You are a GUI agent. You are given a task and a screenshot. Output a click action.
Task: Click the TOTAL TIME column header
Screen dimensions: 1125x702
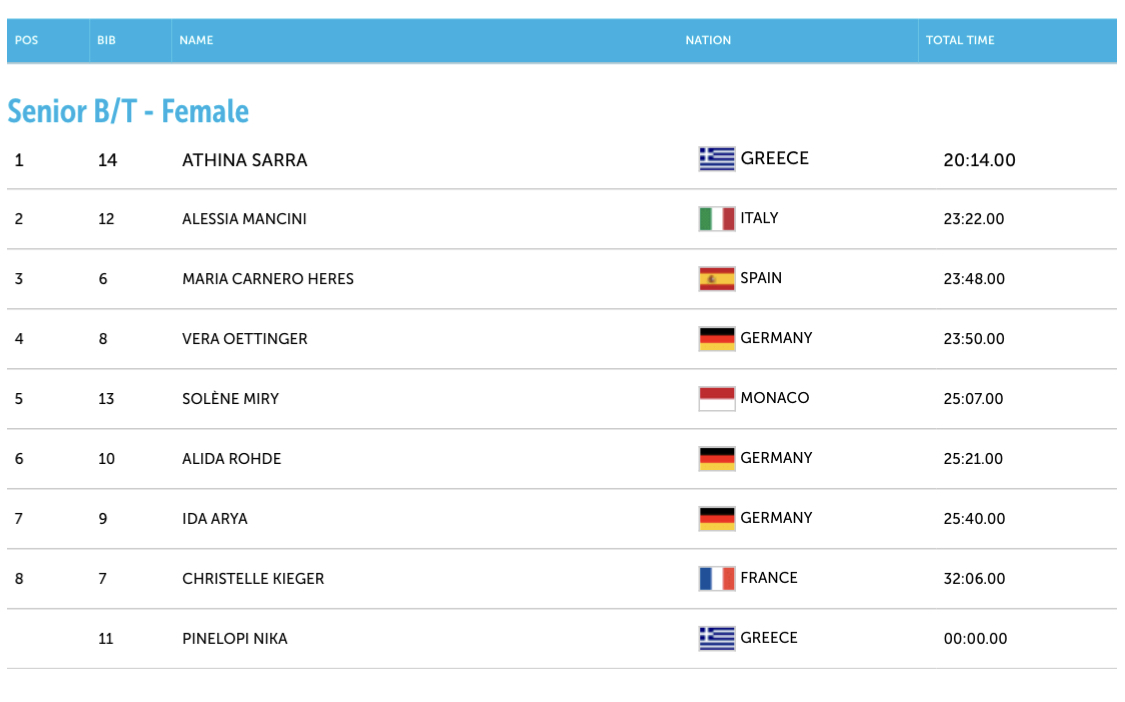pyautogui.click(x=960, y=41)
